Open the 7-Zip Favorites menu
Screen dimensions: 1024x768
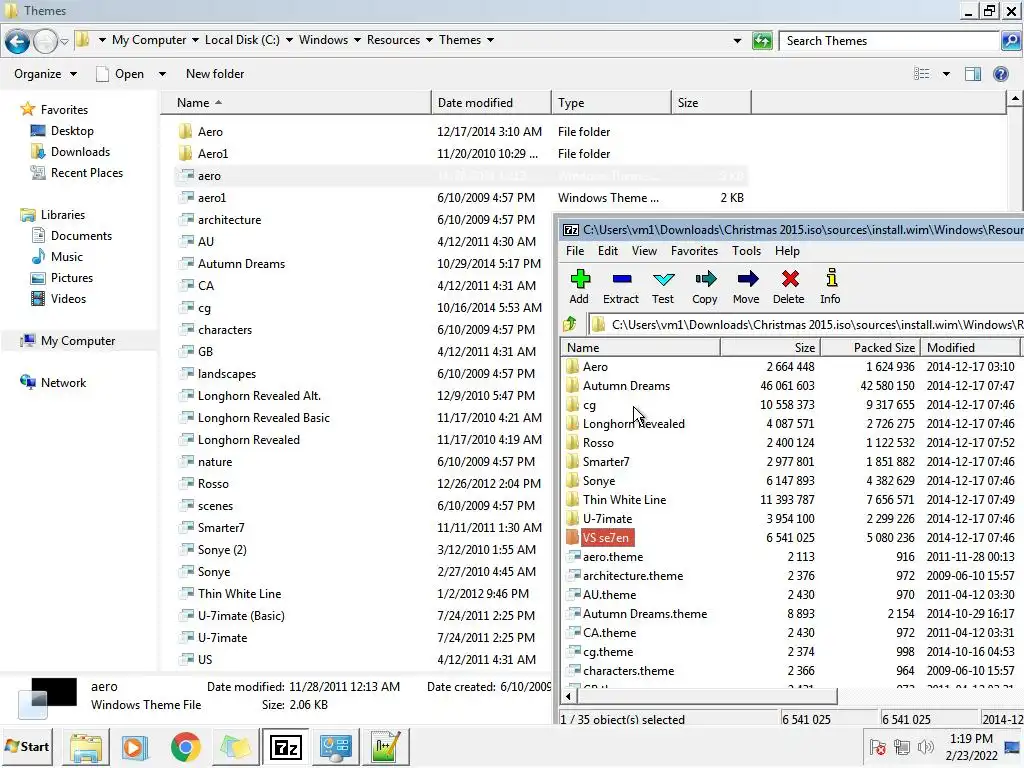pyautogui.click(x=694, y=251)
